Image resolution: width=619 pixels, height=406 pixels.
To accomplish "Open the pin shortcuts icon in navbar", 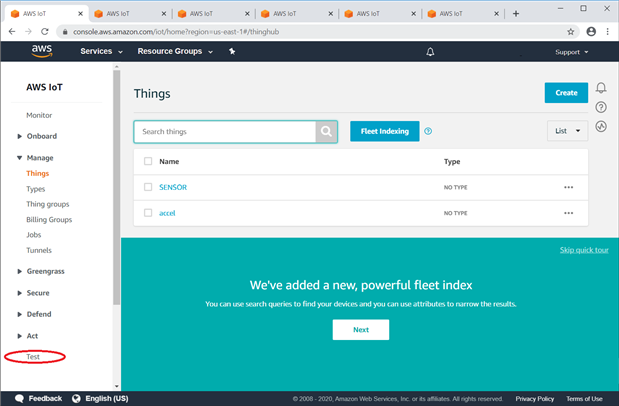I will [232, 51].
